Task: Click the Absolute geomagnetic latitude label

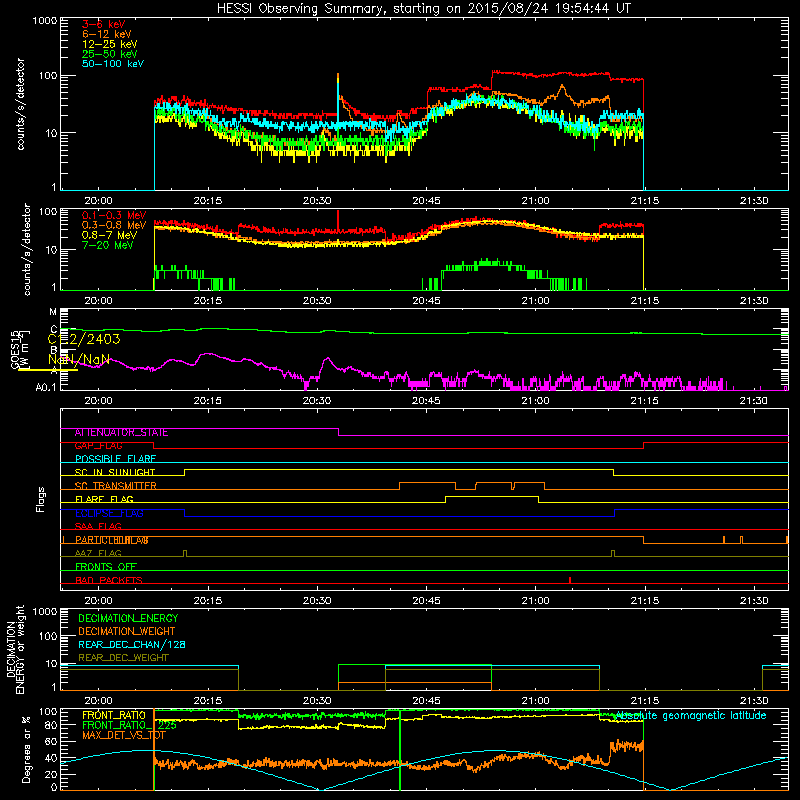Action: click(x=691, y=716)
